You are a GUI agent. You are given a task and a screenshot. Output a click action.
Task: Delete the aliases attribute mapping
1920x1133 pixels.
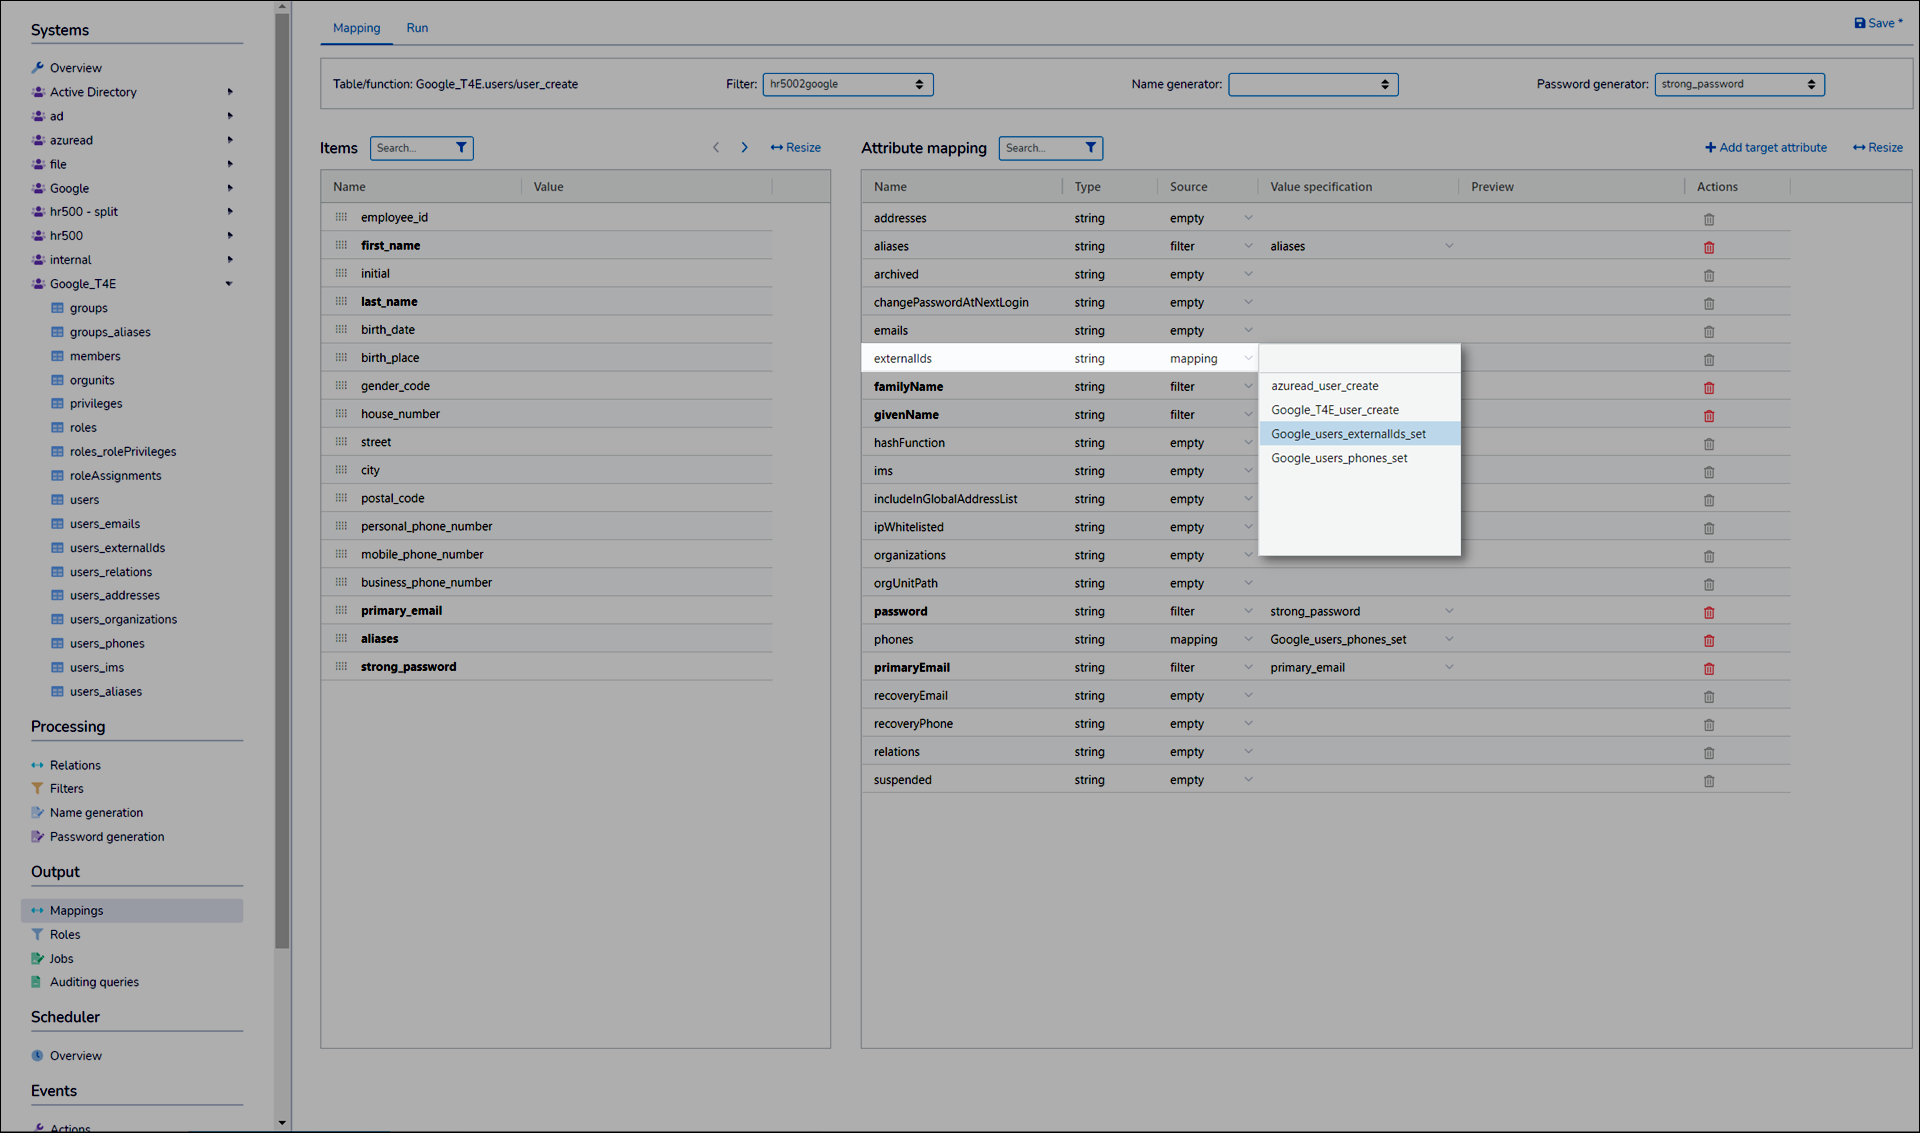[x=1709, y=247]
